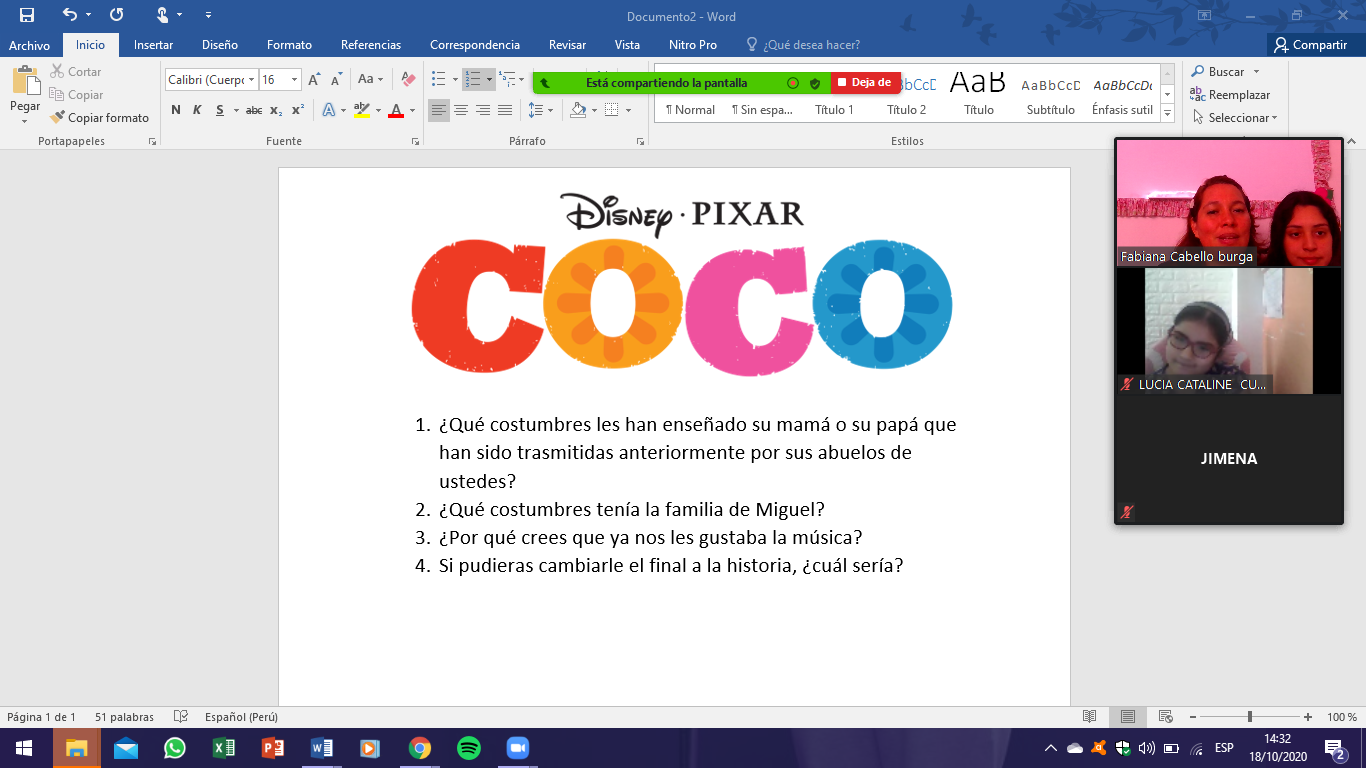Toggle italic formatting with K button
This screenshot has width=1366, height=768.
197,110
